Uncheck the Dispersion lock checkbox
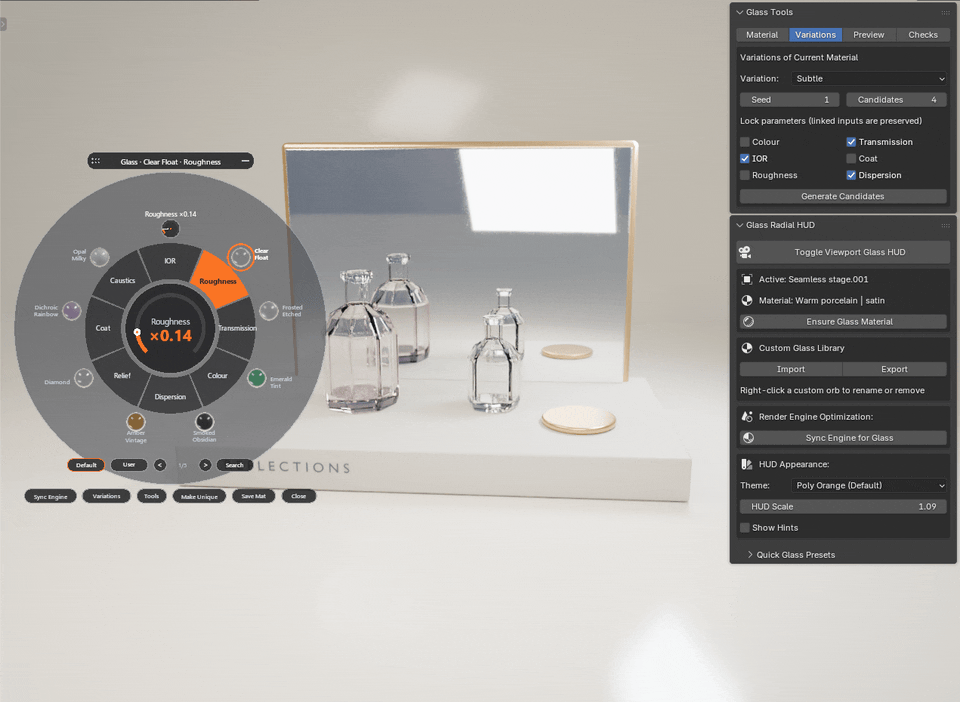Screen dimensions: 960x702 851,175
